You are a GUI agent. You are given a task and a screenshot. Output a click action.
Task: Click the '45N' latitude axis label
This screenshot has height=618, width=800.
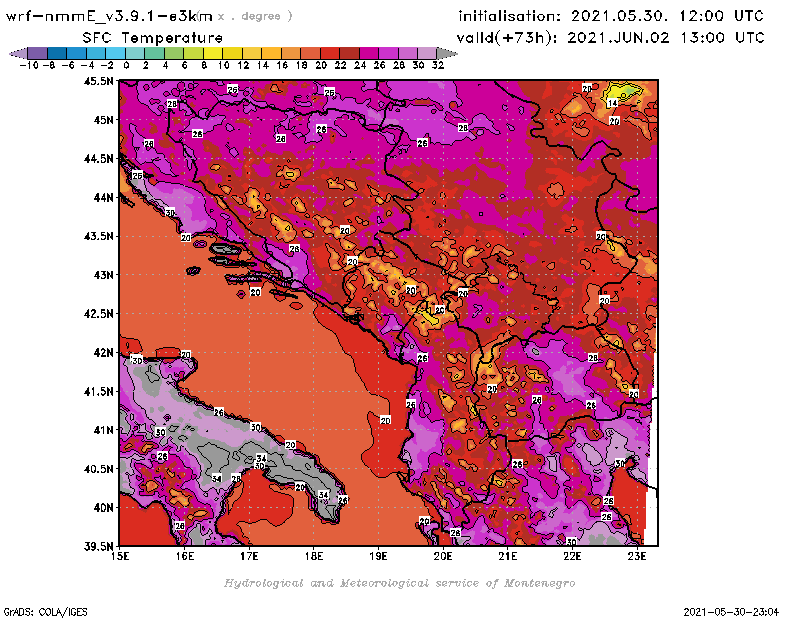click(103, 120)
